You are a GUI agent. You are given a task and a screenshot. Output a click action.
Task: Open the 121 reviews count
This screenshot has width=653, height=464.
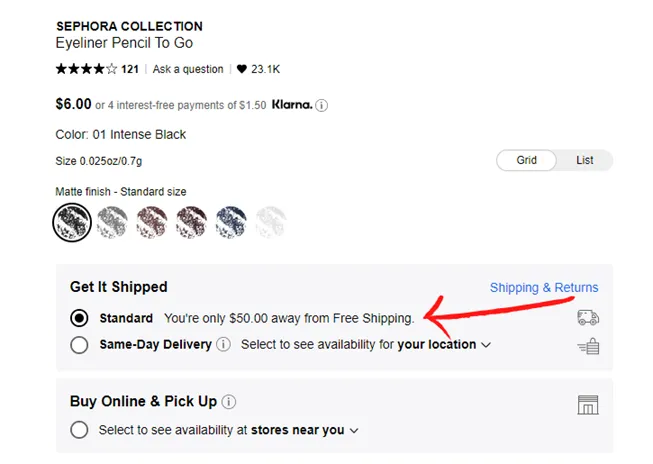click(x=130, y=69)
